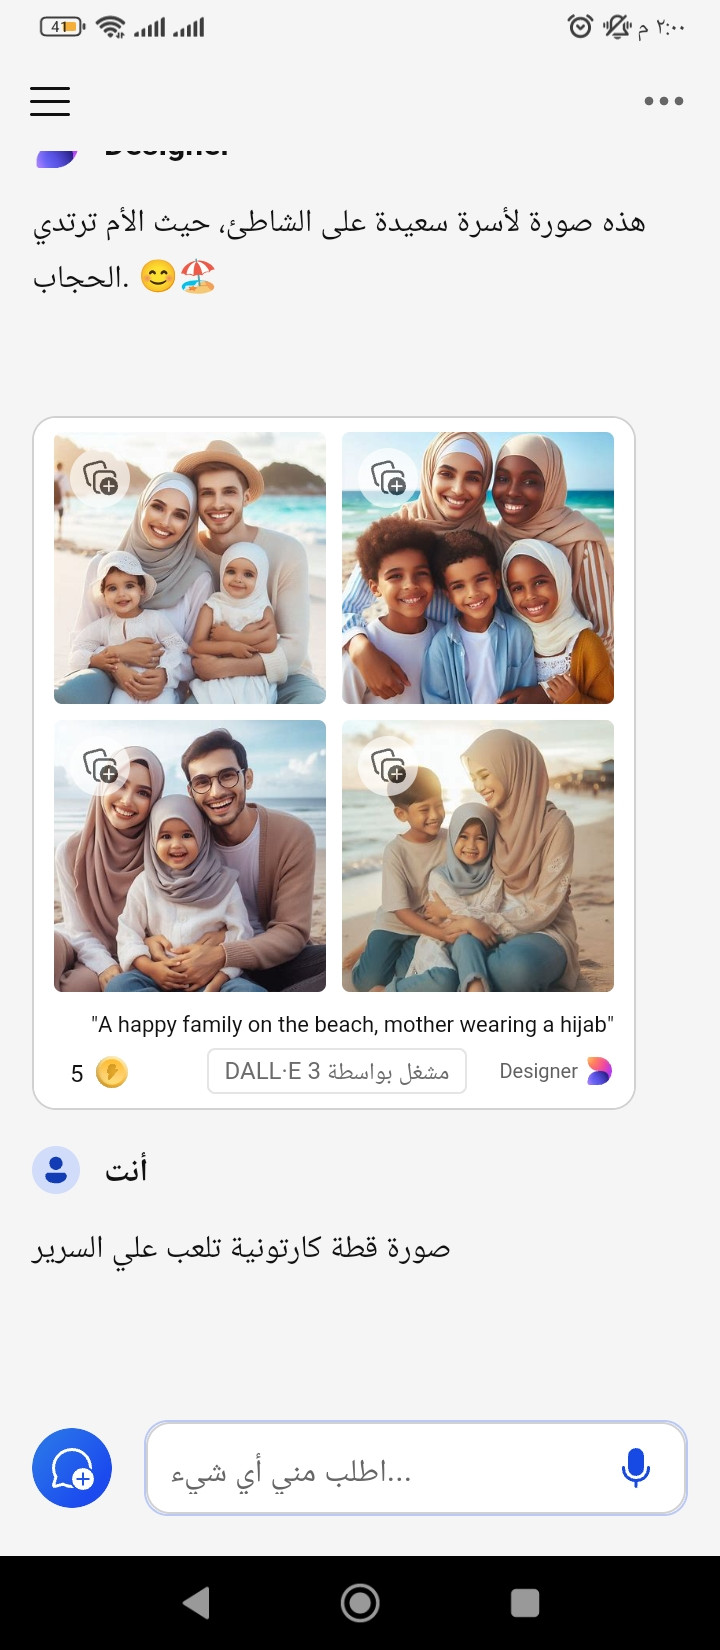Open the hamburger menu

coord(50,101)
